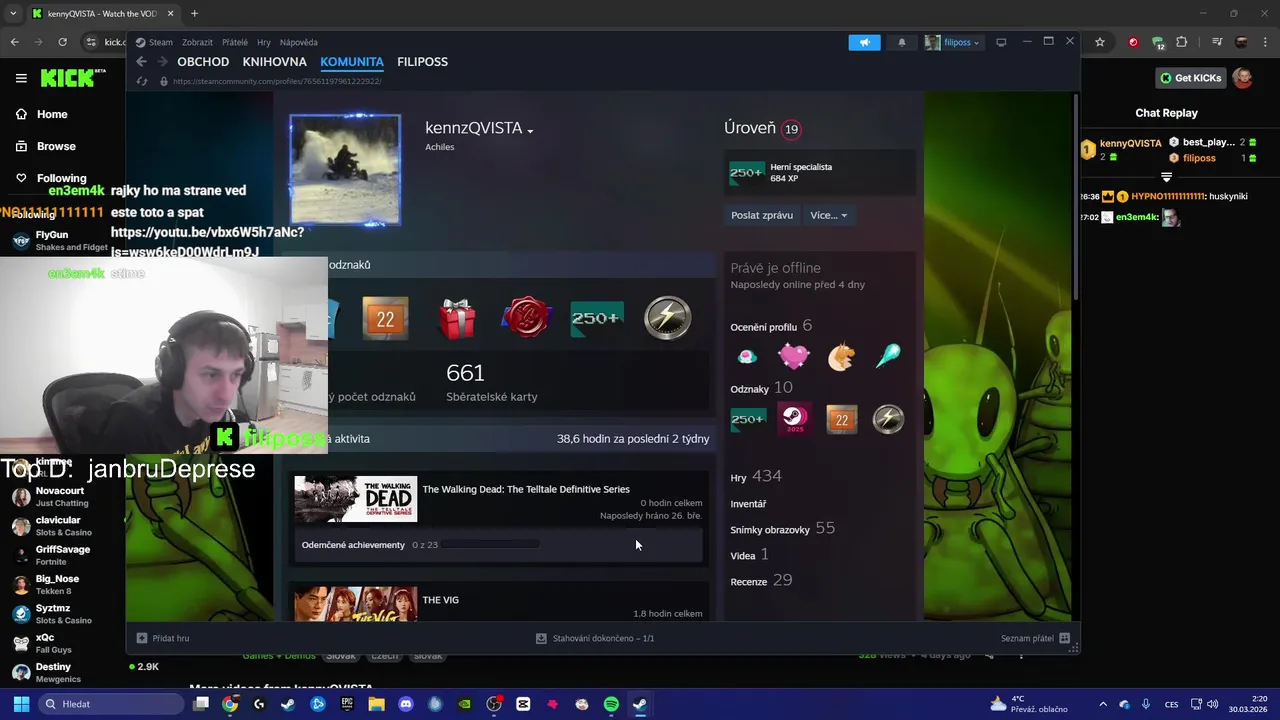Open the Kick hamburger menu
1280x720 pixels.
tap(21, 78)
